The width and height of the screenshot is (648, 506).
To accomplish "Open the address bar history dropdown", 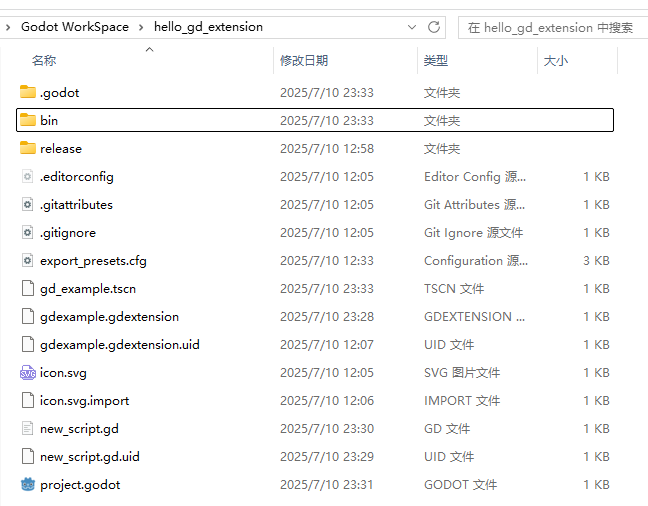I will click(x=412, y=27).
